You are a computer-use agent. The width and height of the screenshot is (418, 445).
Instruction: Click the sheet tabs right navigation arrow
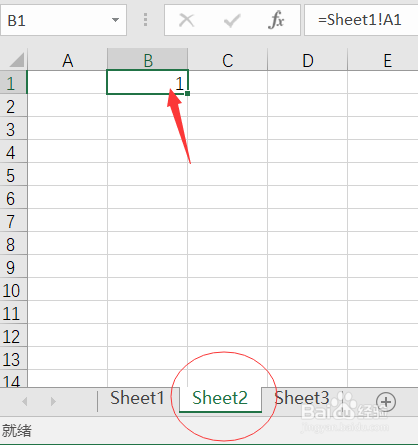tap(53, 401)
